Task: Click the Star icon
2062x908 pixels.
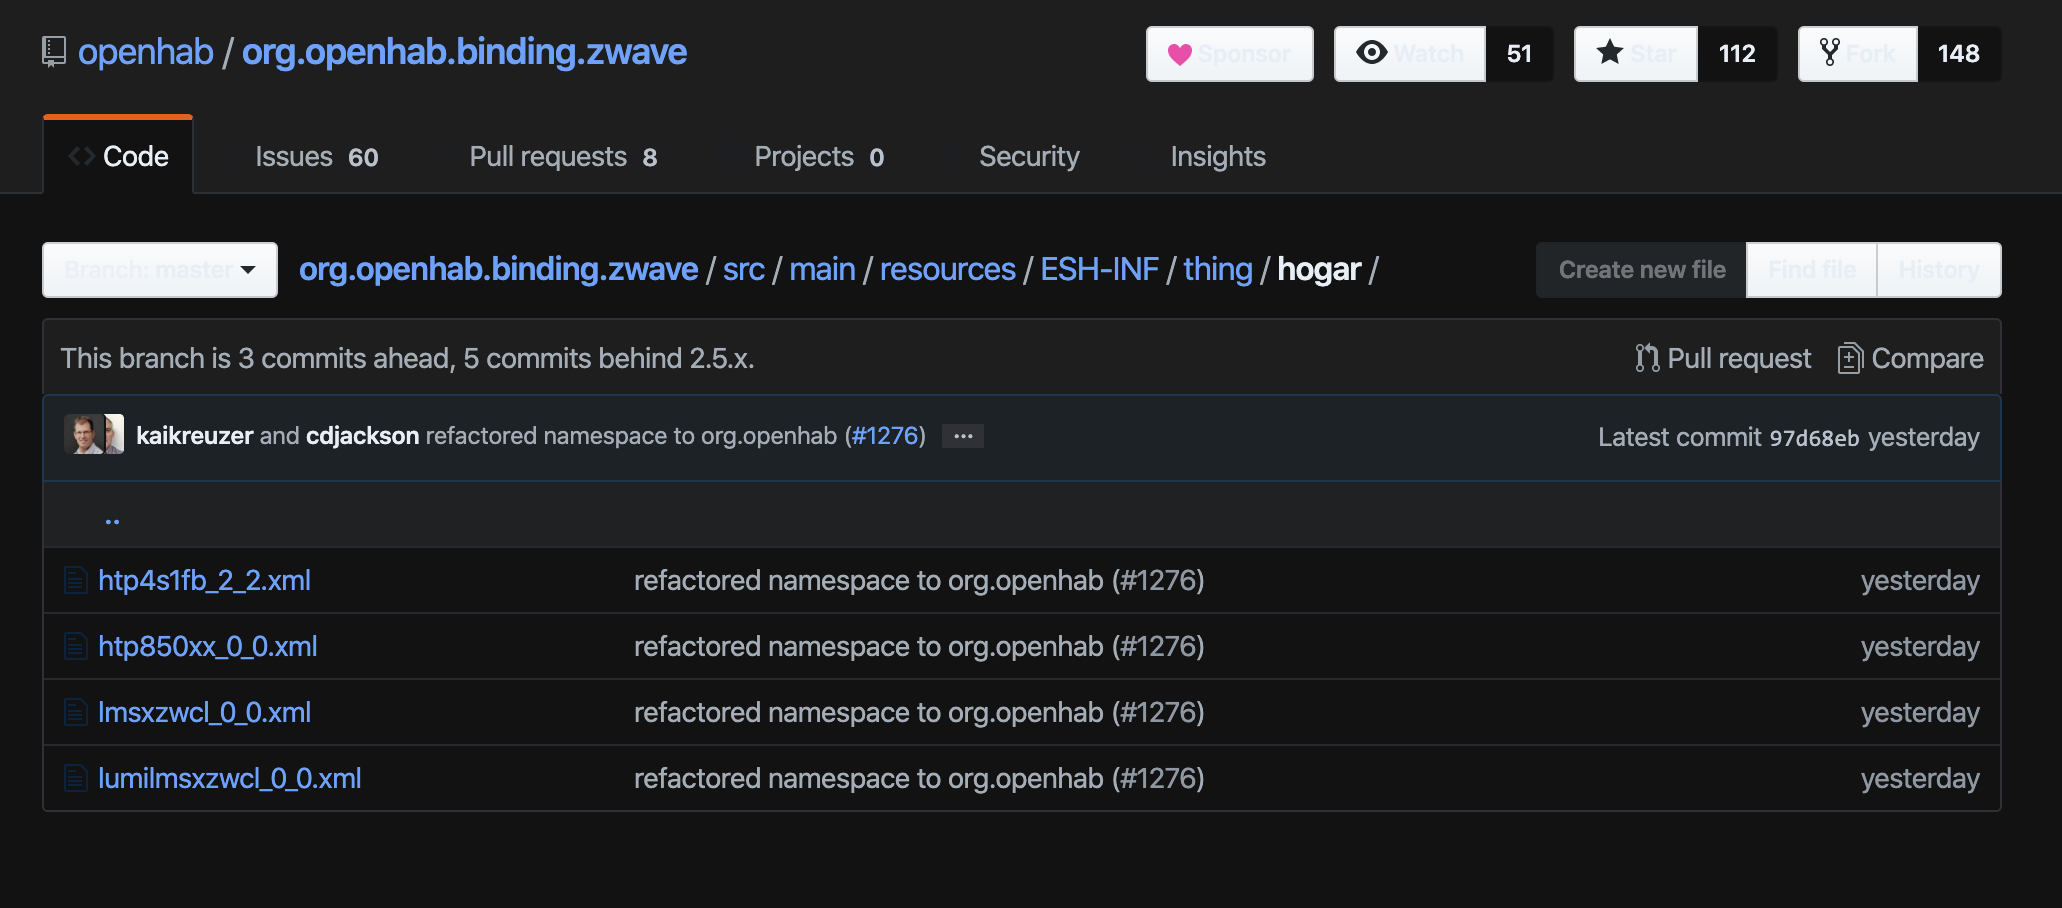Action: pos(1610,52)
